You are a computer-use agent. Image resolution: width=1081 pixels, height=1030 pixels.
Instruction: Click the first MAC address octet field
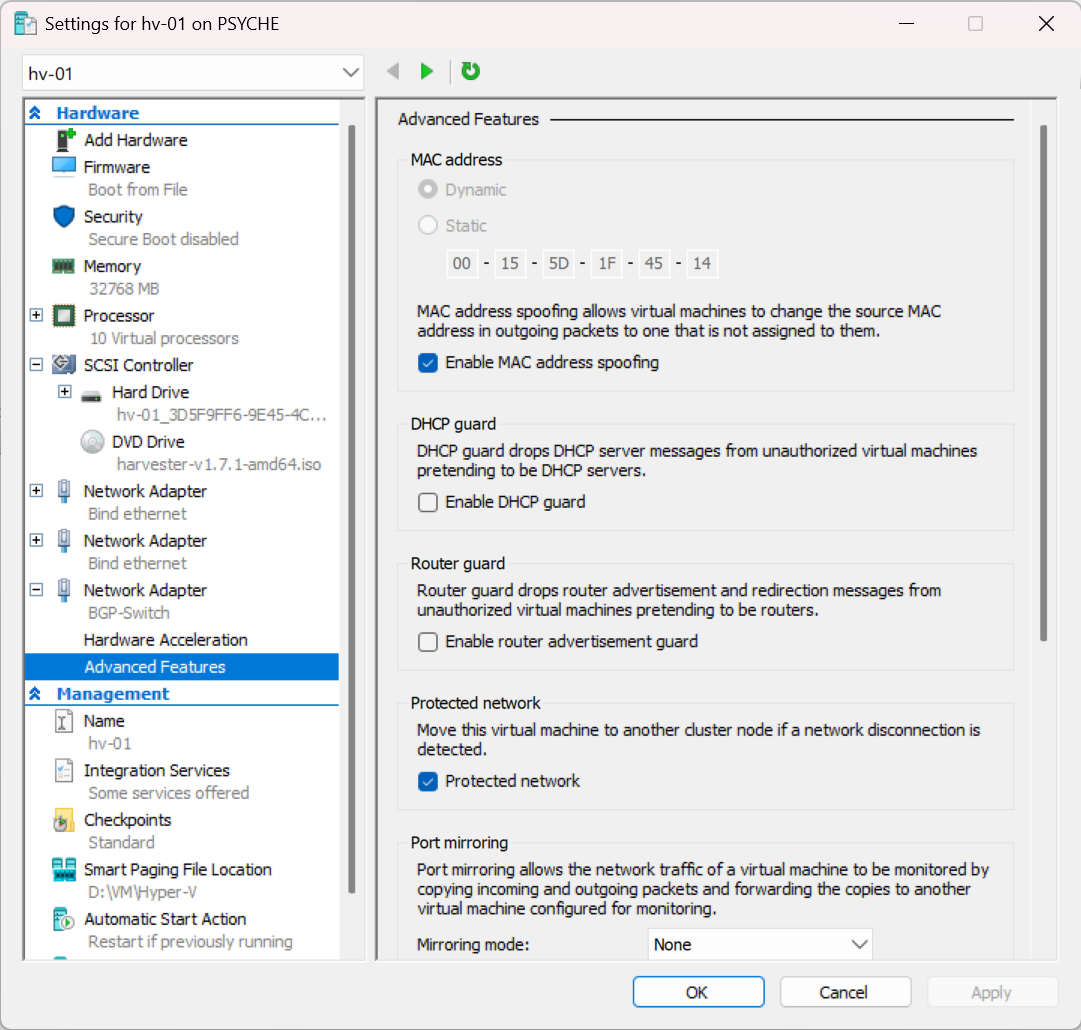tap(461, 264)
